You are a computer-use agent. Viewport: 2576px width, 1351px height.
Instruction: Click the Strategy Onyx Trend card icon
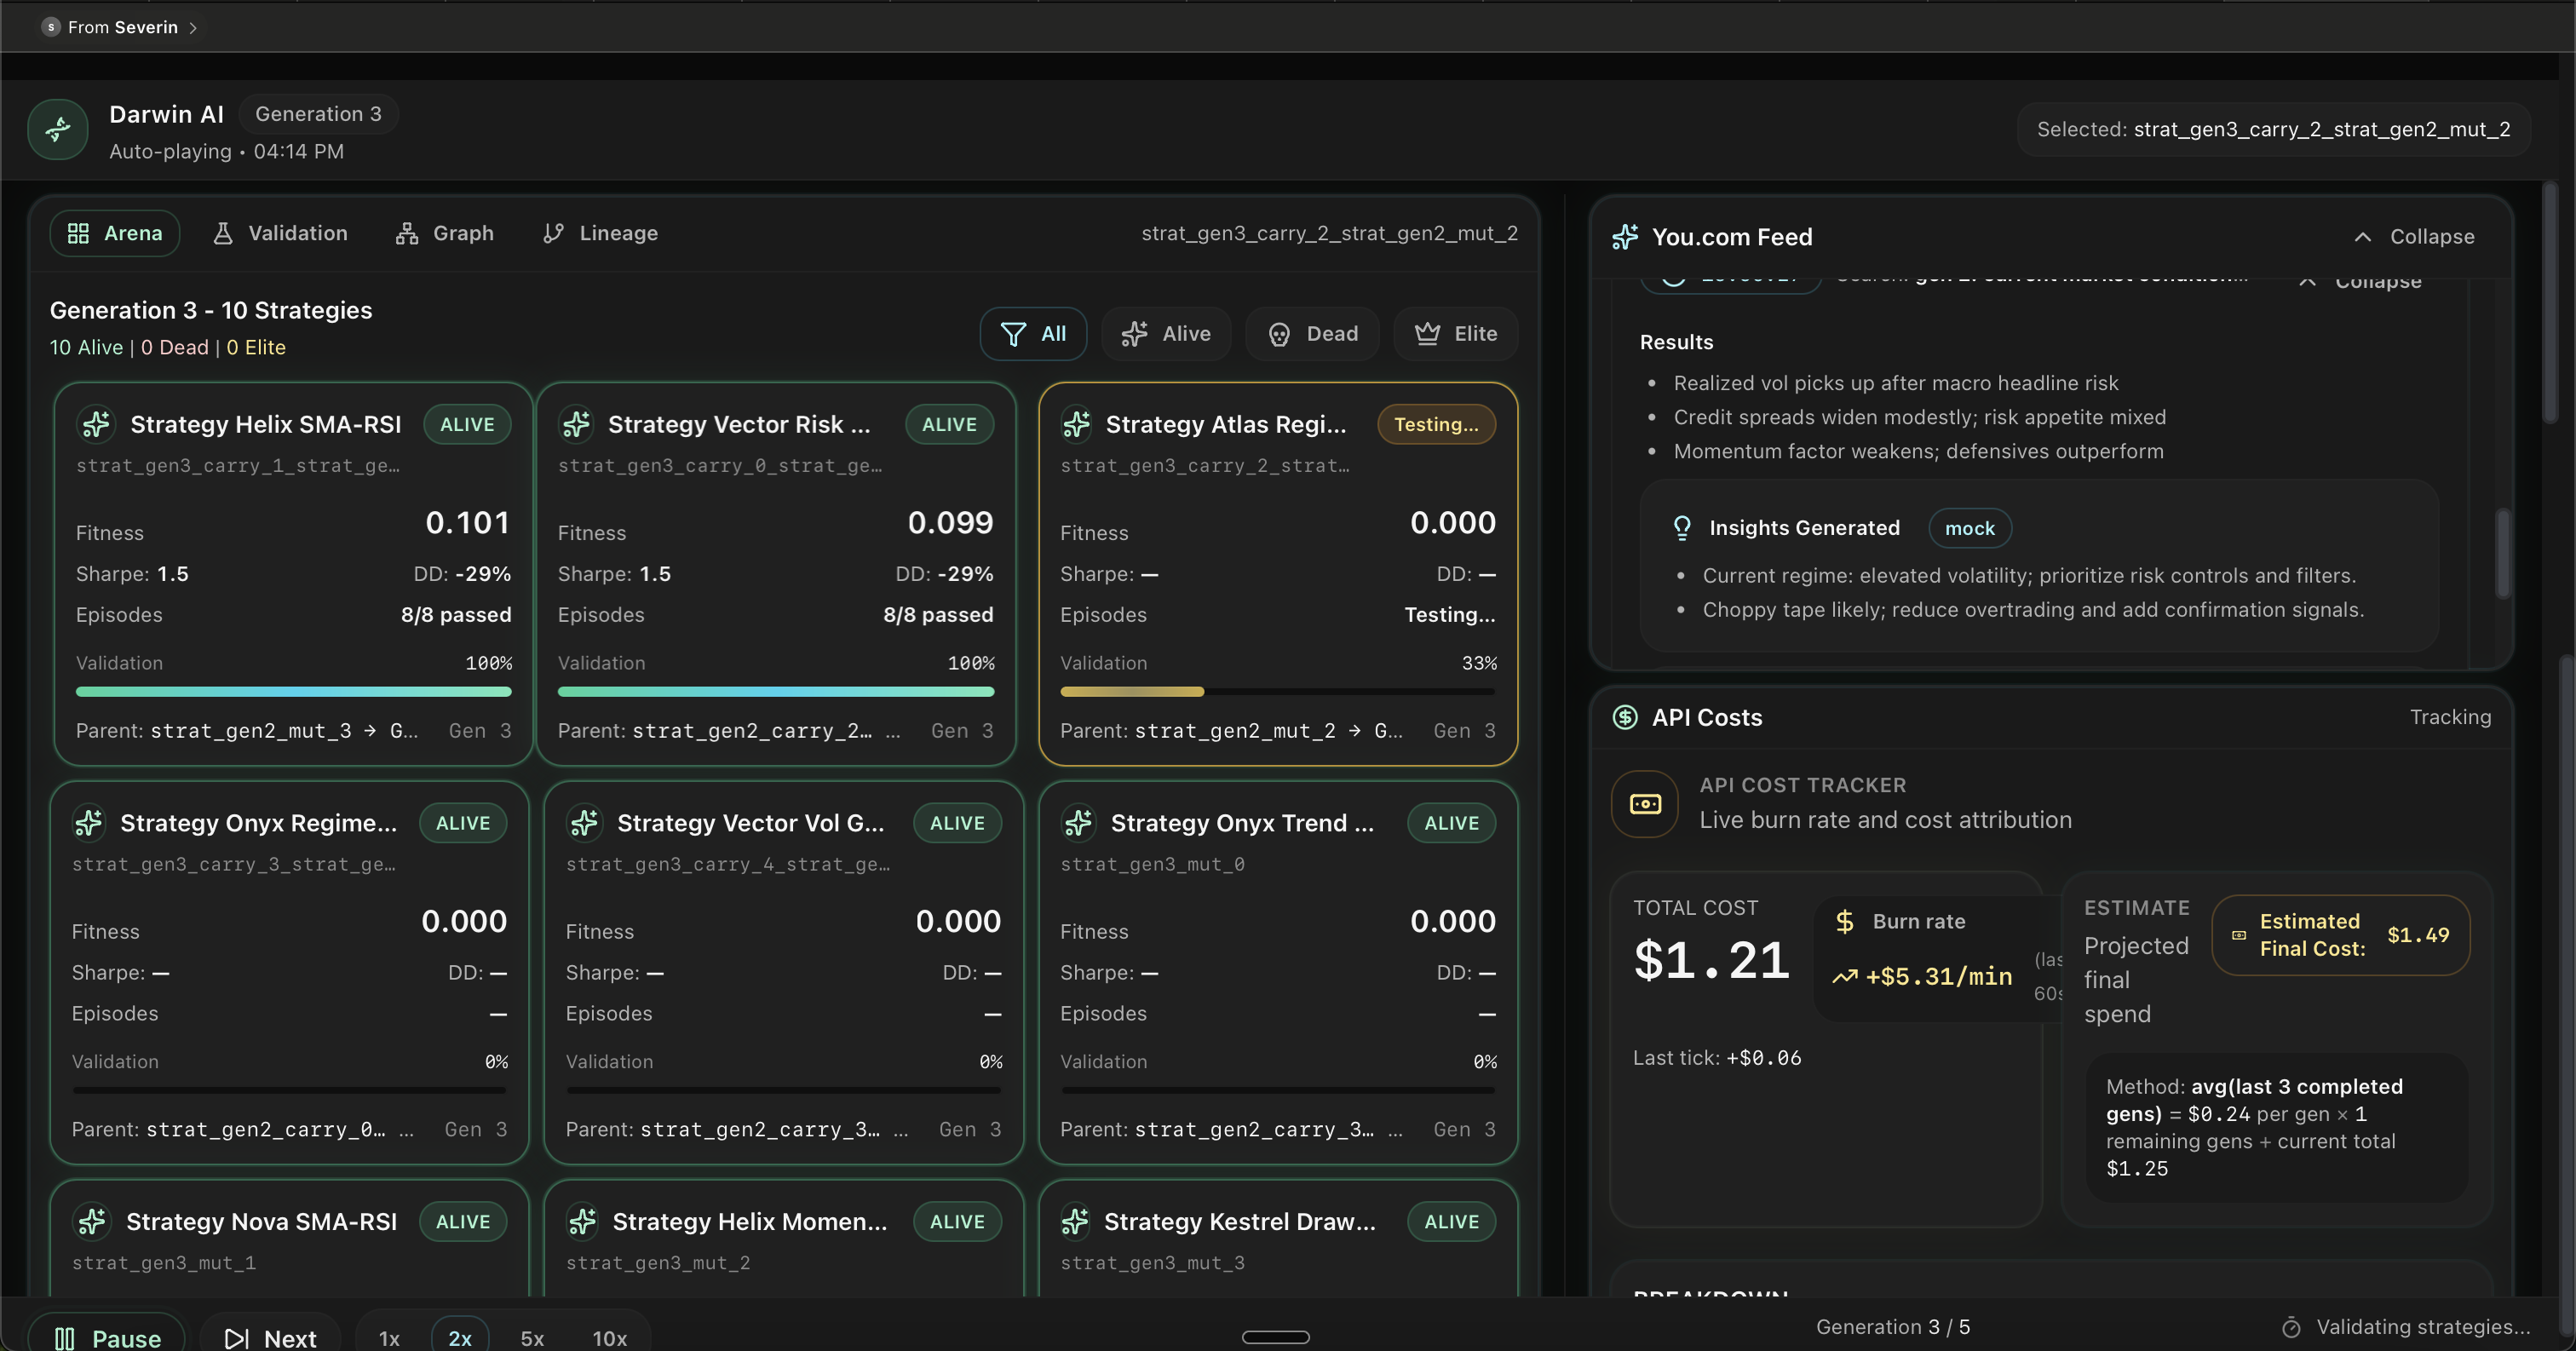(1078, 823)
